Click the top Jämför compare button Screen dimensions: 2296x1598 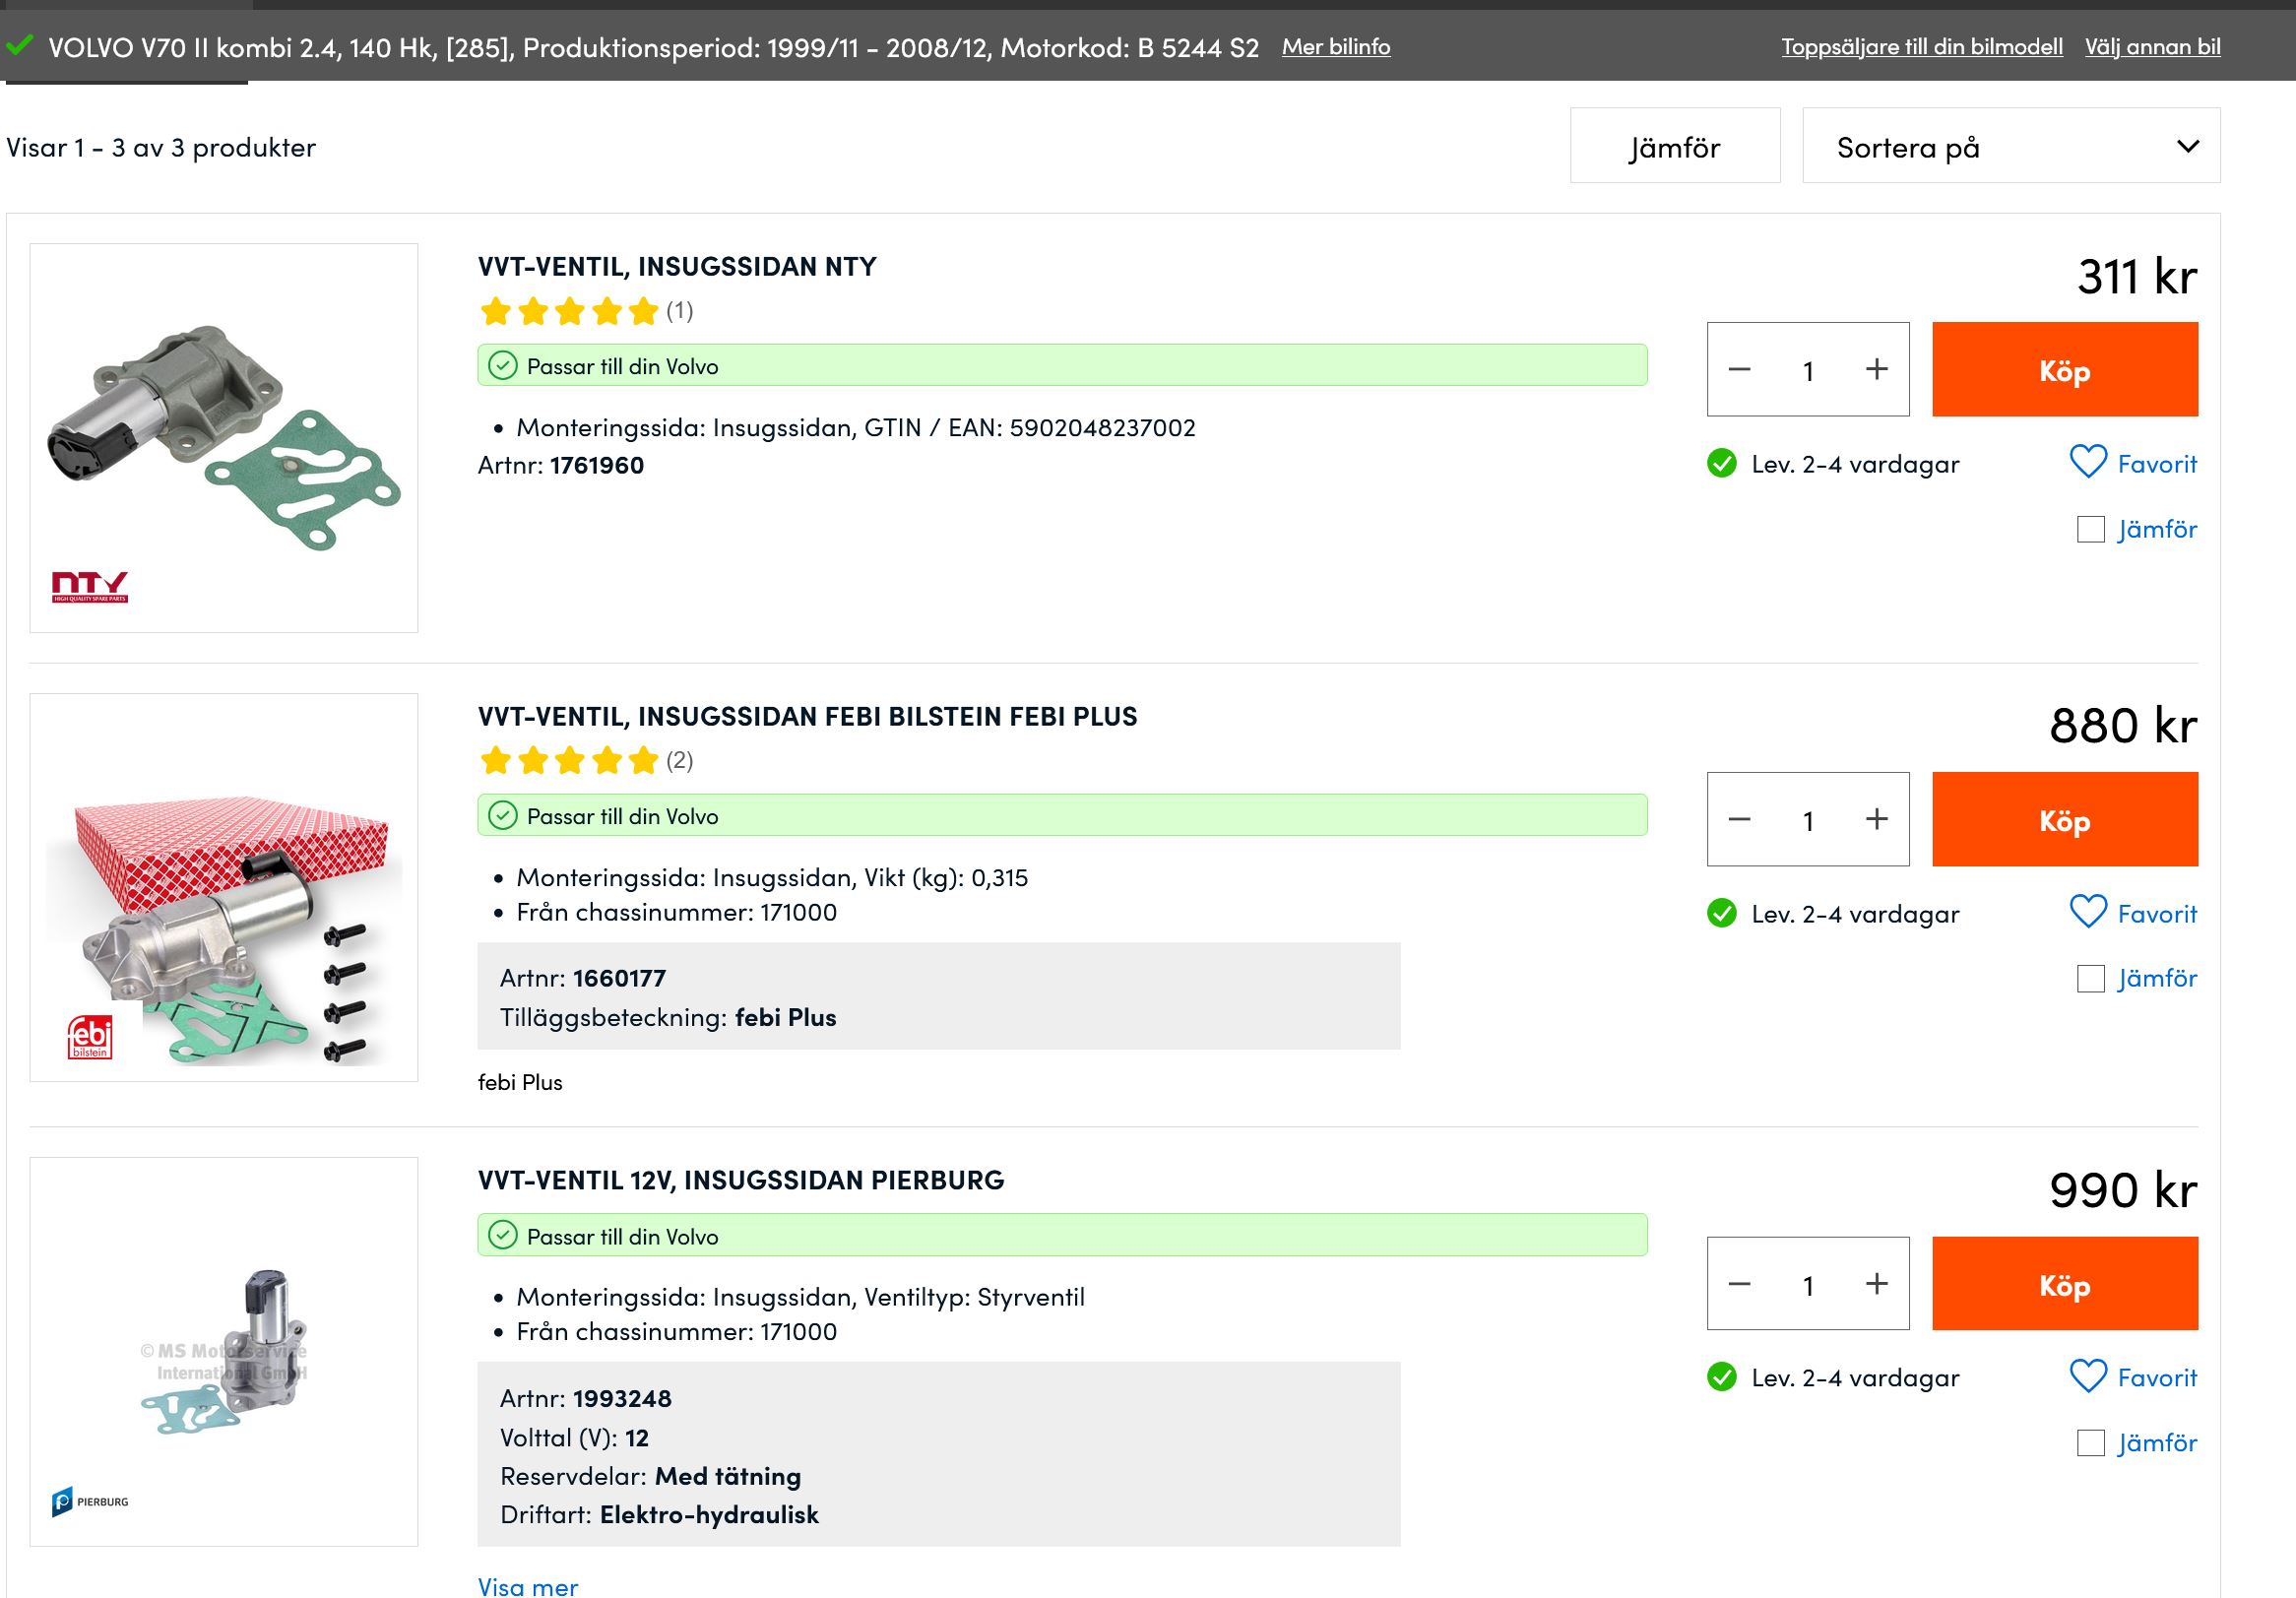(x=1674, y=146)
